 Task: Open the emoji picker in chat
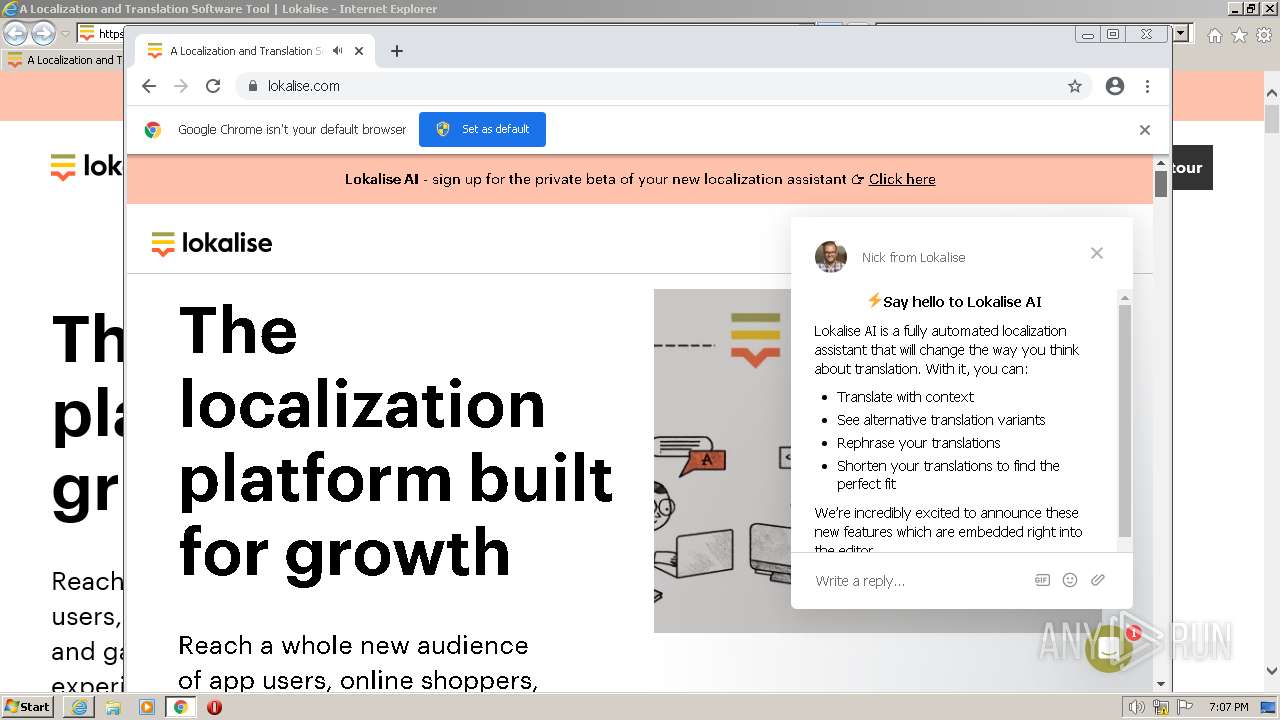tap(1070, 580)
